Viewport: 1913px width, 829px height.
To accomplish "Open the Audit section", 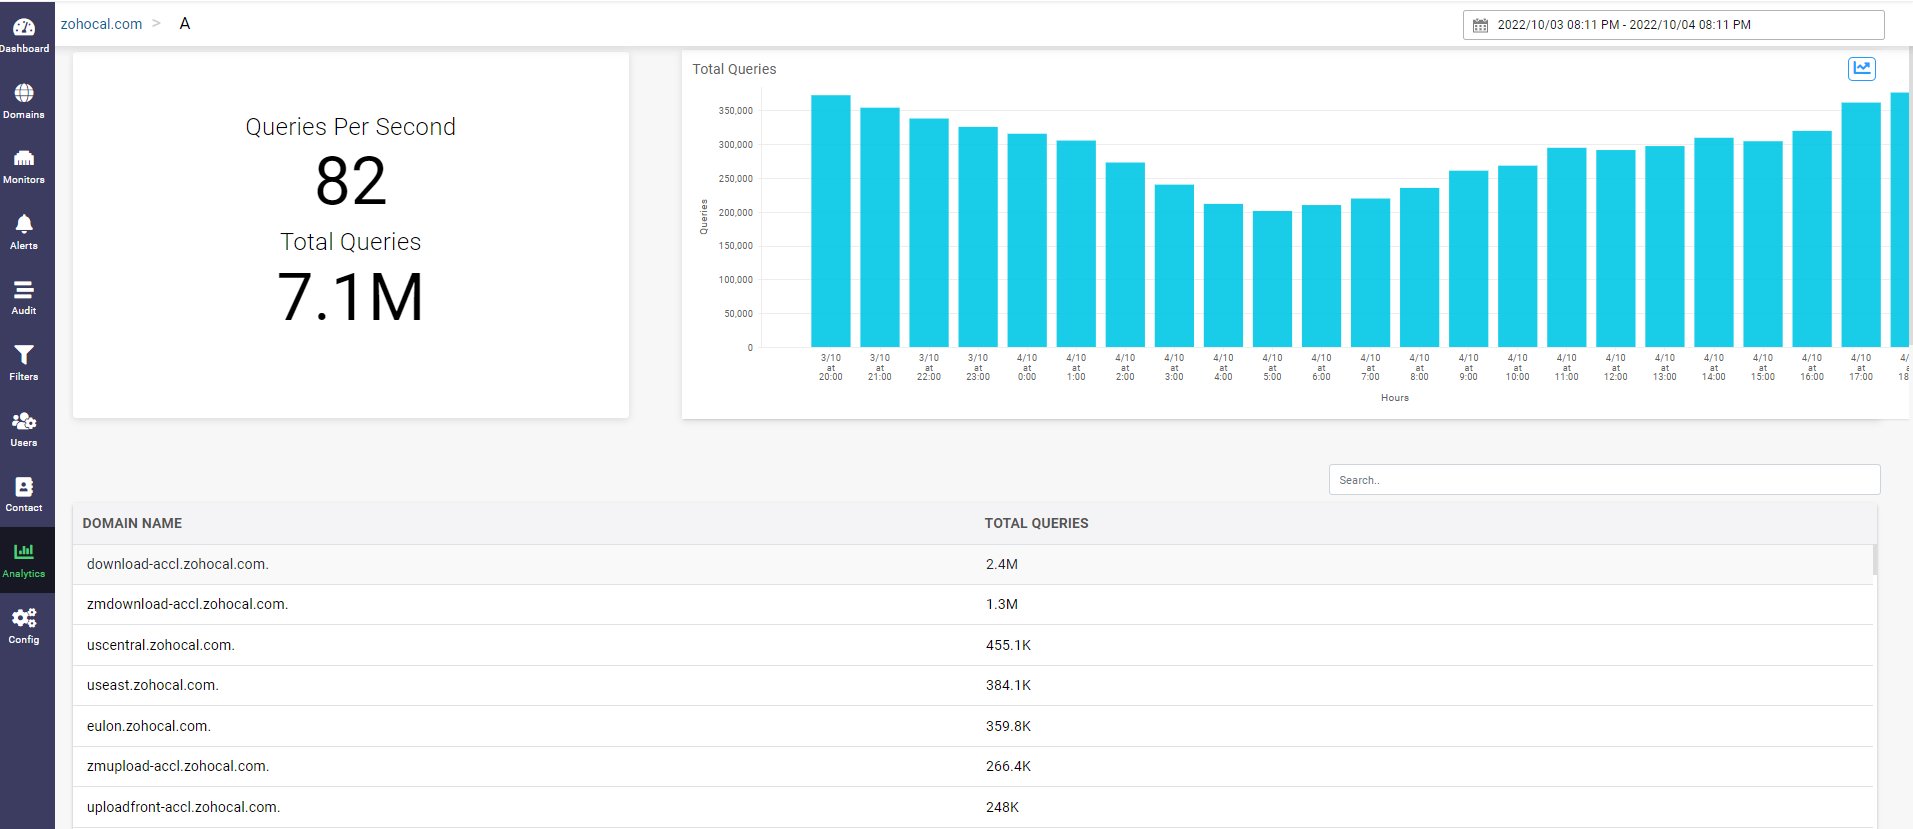I will point(24,296).
